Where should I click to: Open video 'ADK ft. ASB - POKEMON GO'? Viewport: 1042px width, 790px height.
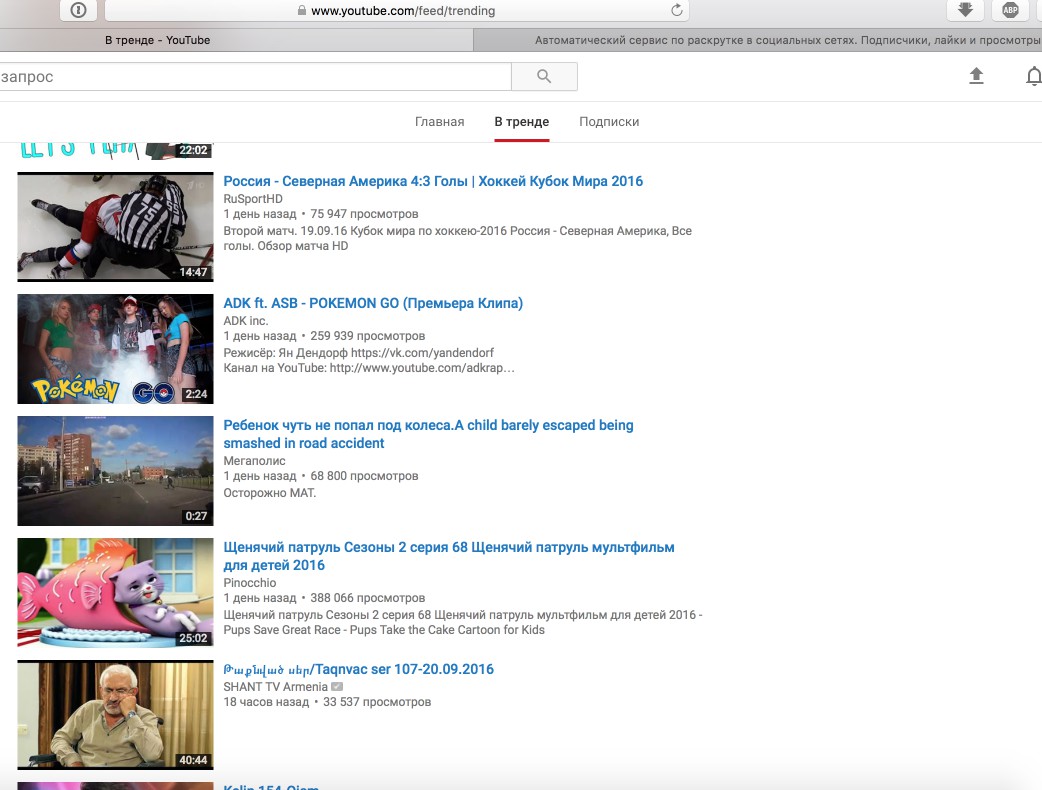373,303
